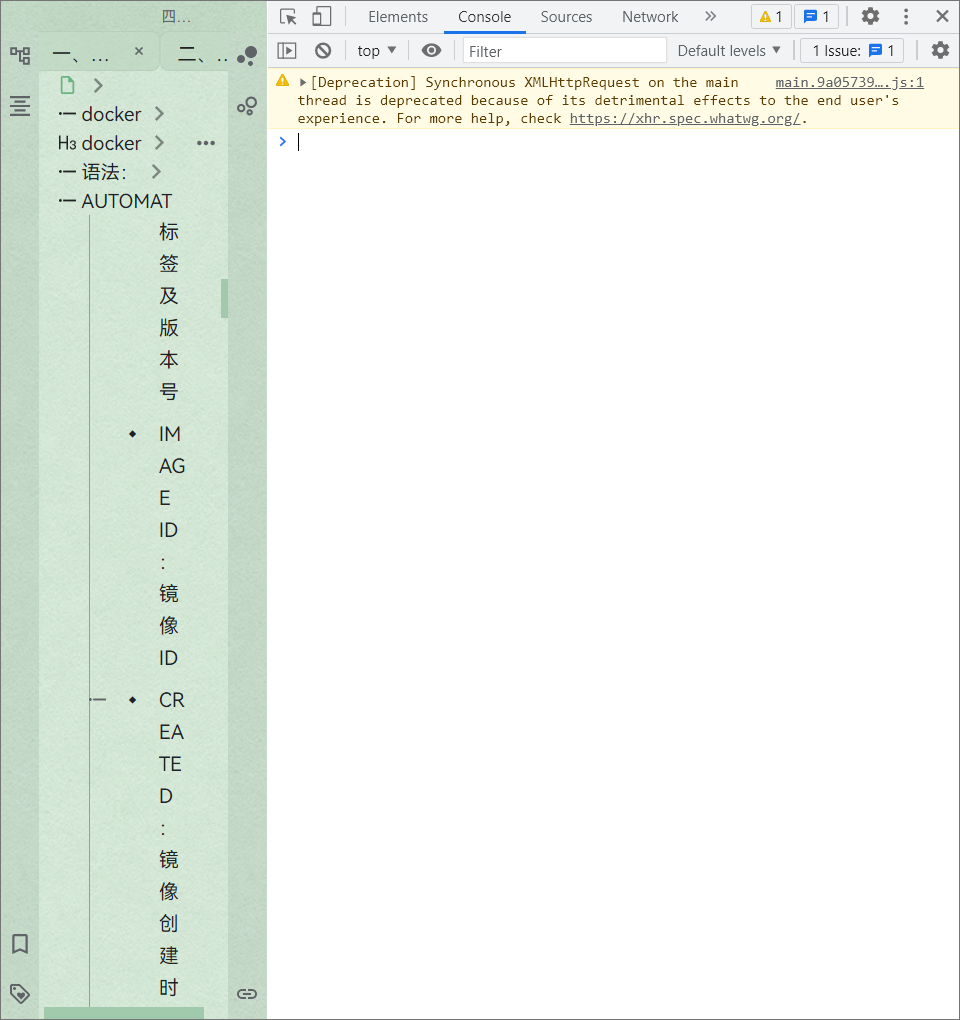The image size is (960, 1020).
Task: Focus the console Filter field
Action: pos(565,51)
